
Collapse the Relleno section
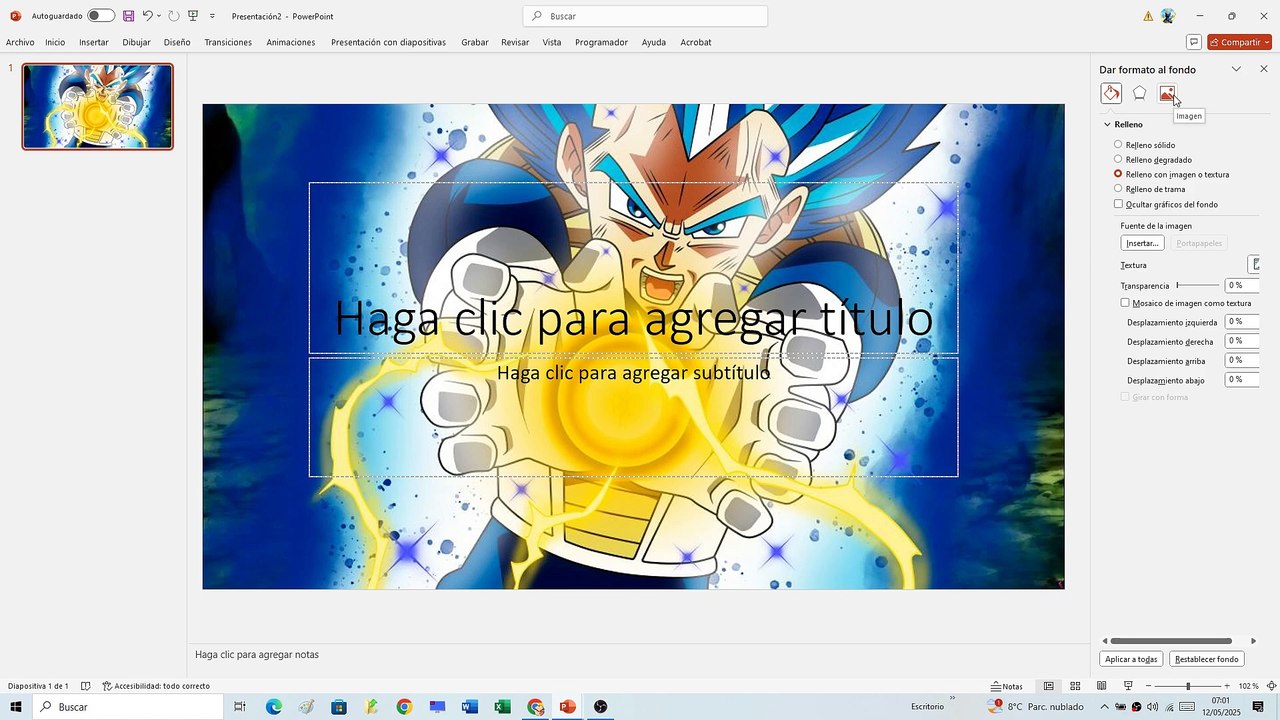[1107, 125]
